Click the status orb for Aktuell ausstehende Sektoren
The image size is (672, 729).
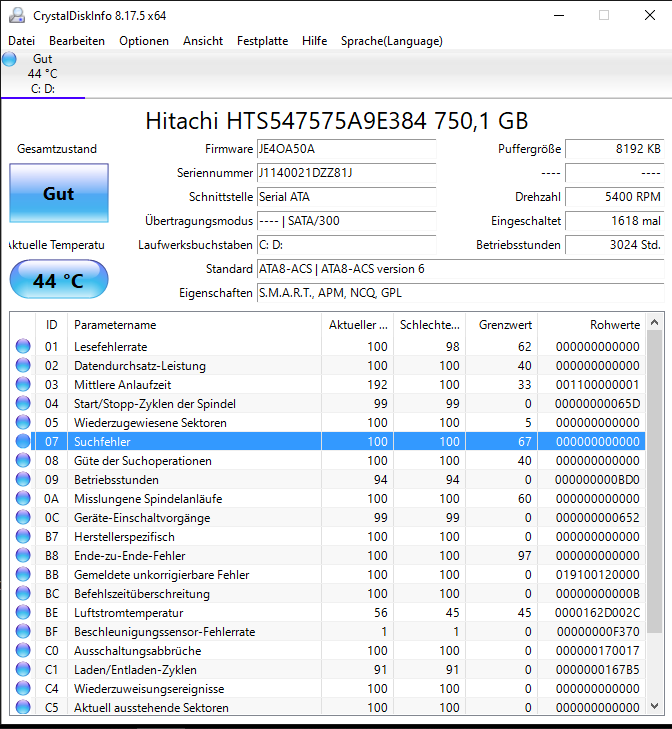[x=23, y=707]
